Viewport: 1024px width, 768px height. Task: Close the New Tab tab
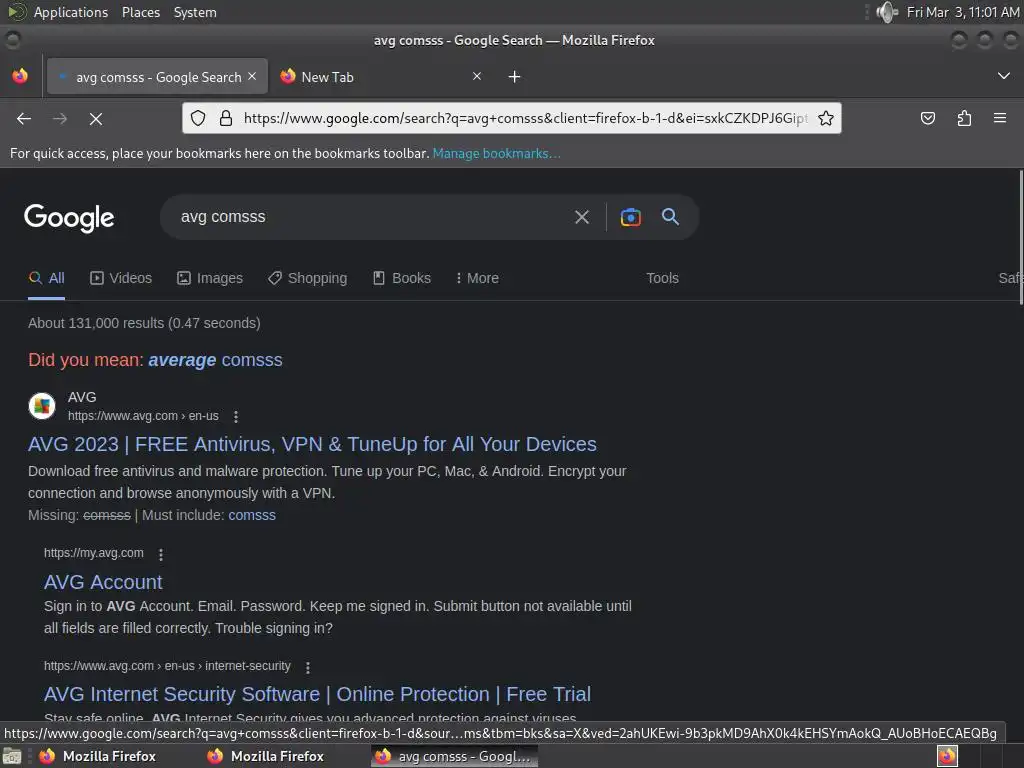(x=477, y=76)
